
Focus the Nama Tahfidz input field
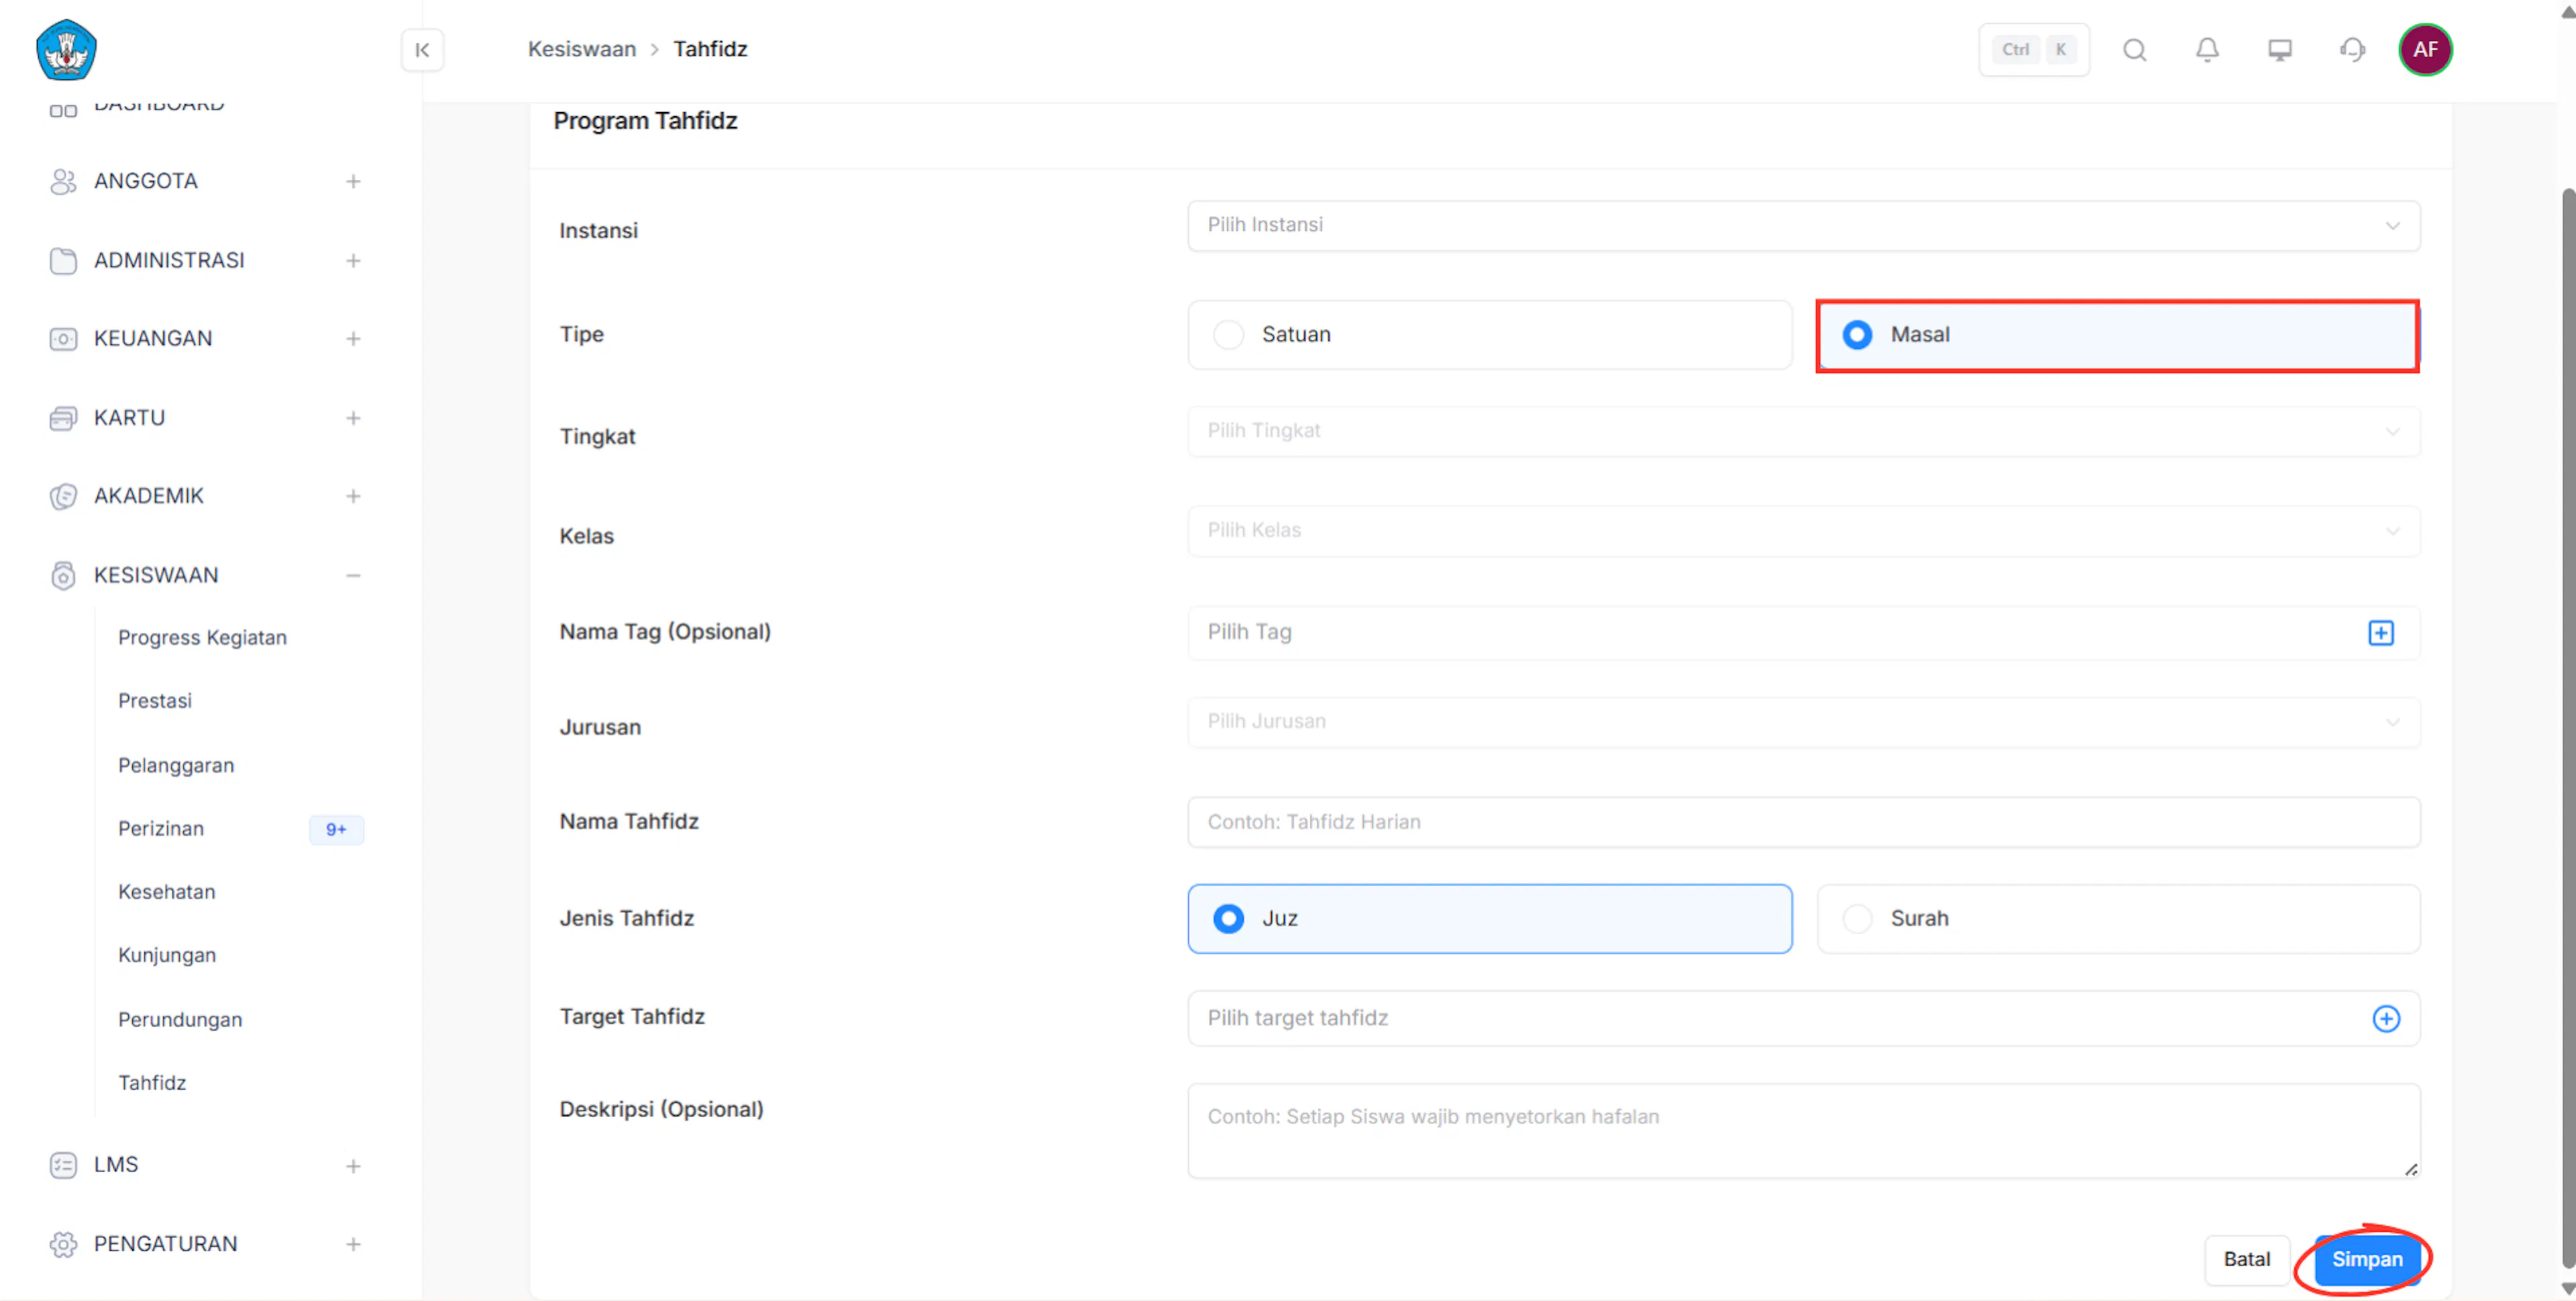(1803, 822)
